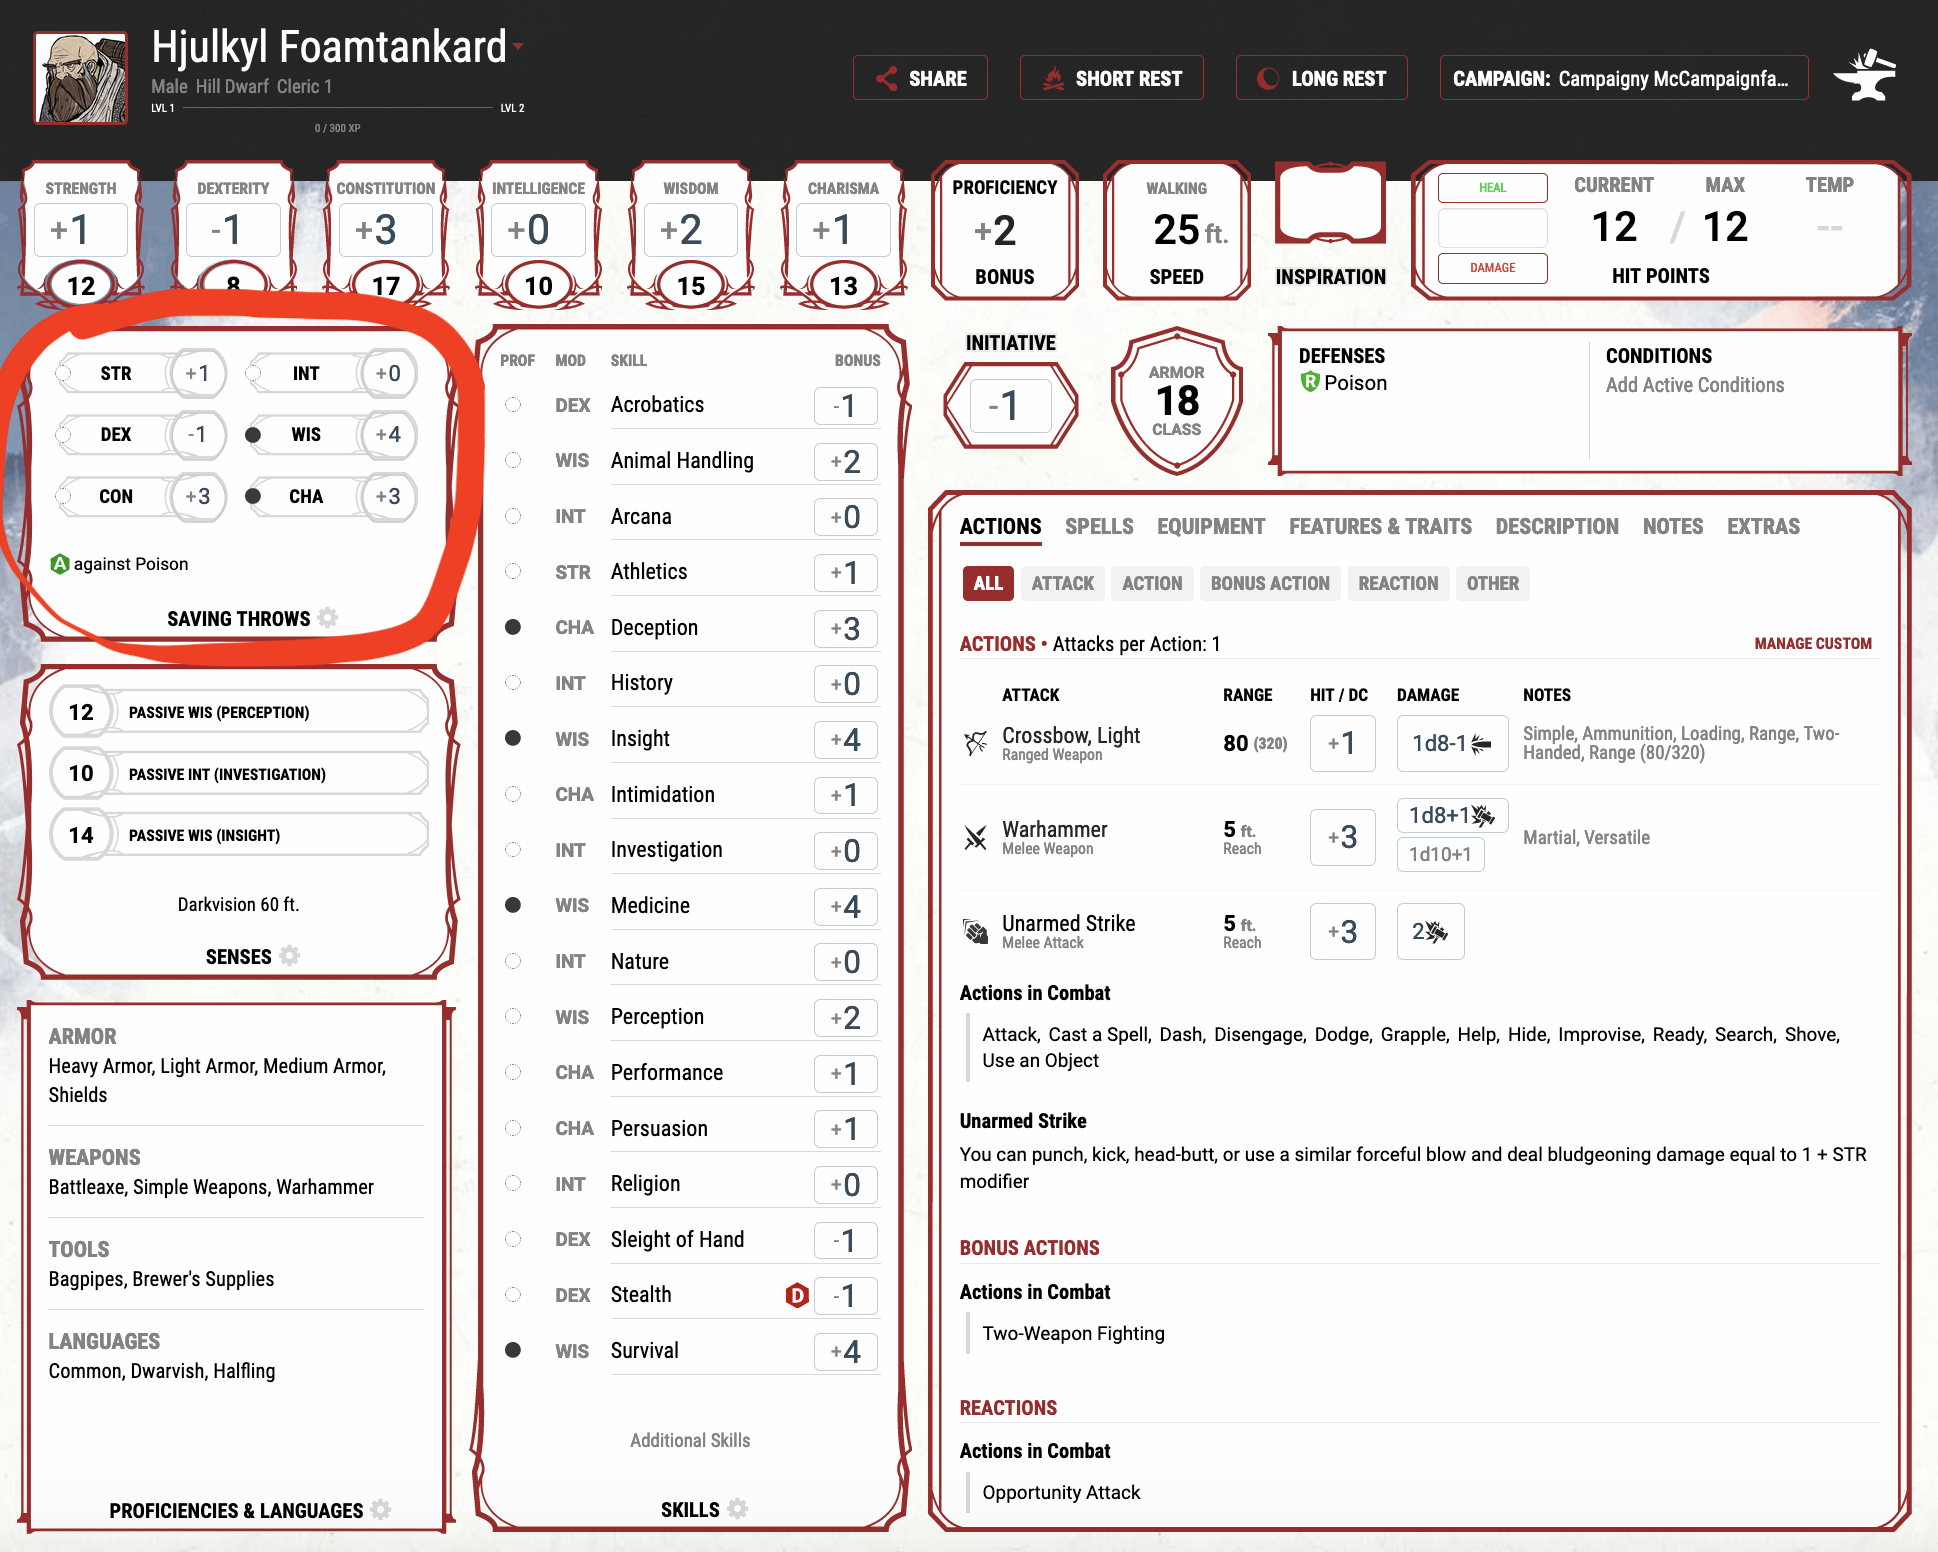Click the anvil builder icon
Viewport: 1938px width, 1552px height.
coord(1865,77)
